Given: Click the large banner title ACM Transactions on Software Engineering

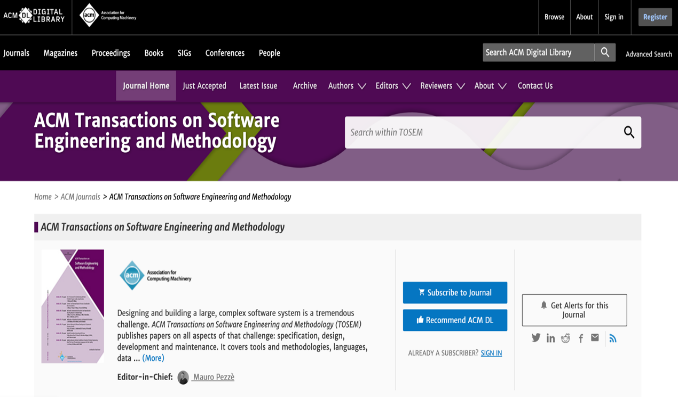Looking at the screenshot, I should pyautogui.click(x=157, y=131).
